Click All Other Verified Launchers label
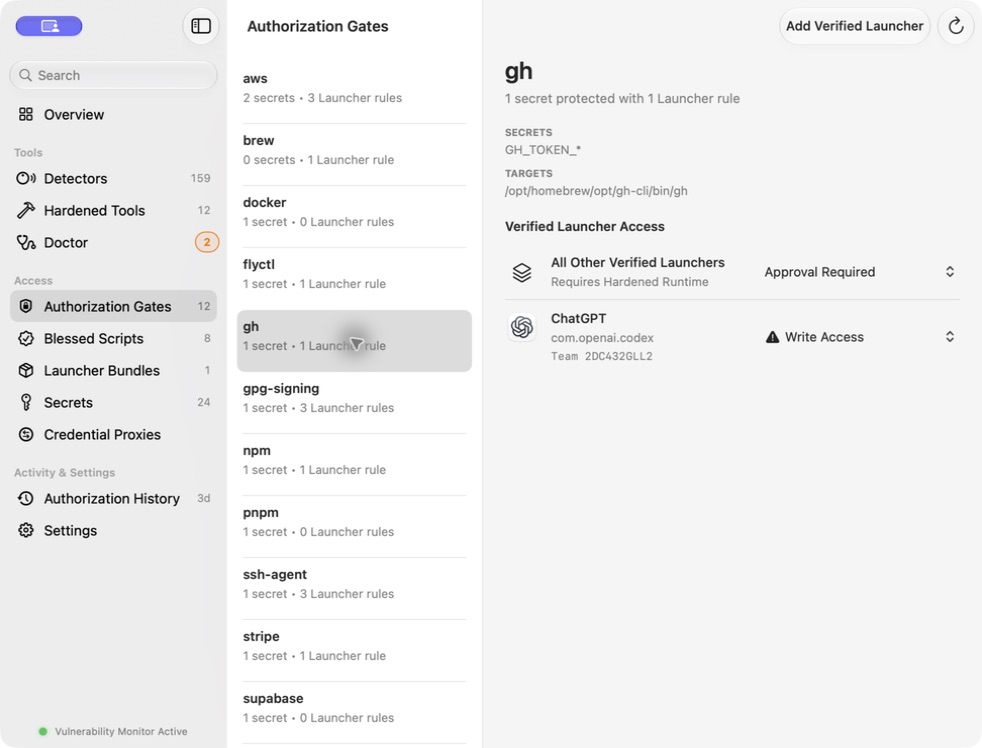This screenshot has width=982, height=748. (638, 262)
